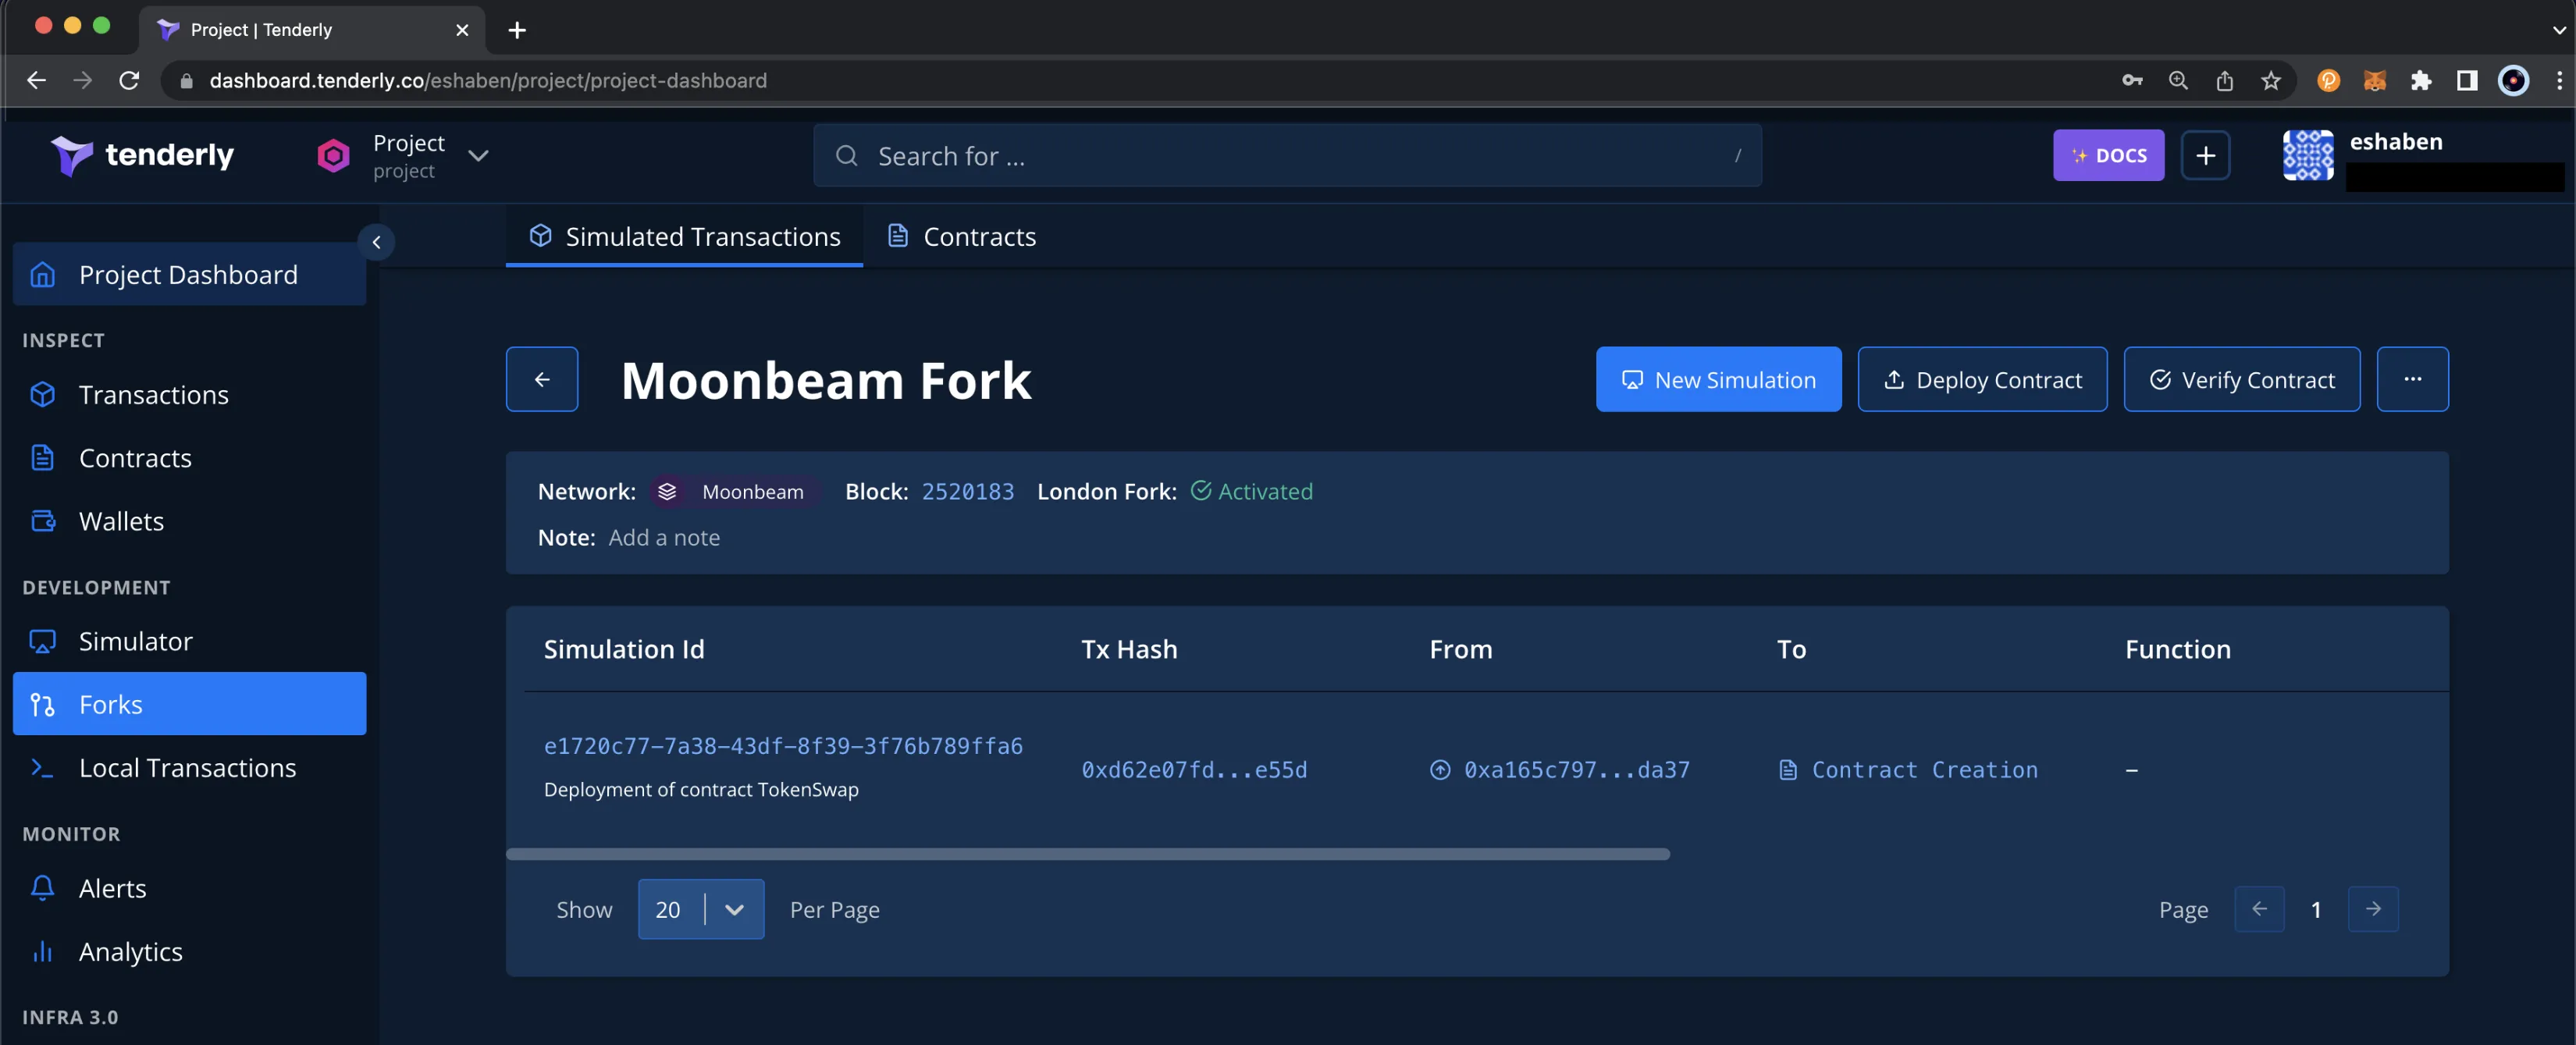Open the more options ellipsis menu
Viewport: 2576px width, 1045px height.
2412,379
